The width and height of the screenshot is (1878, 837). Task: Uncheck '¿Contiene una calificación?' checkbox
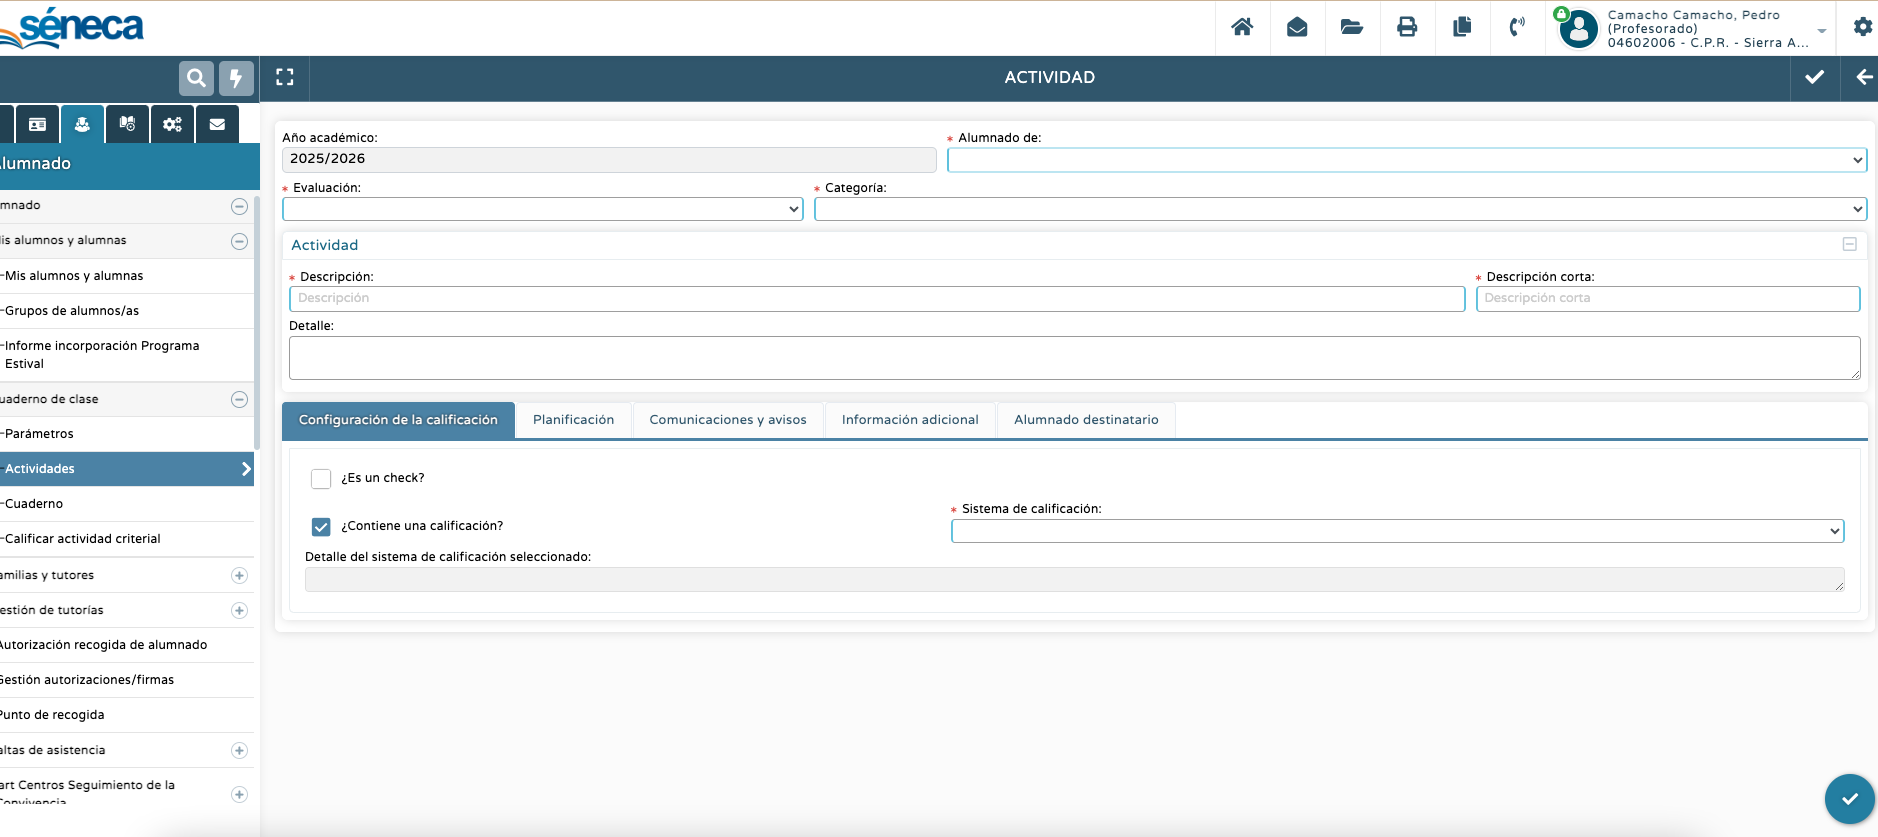tap(321, 527)
